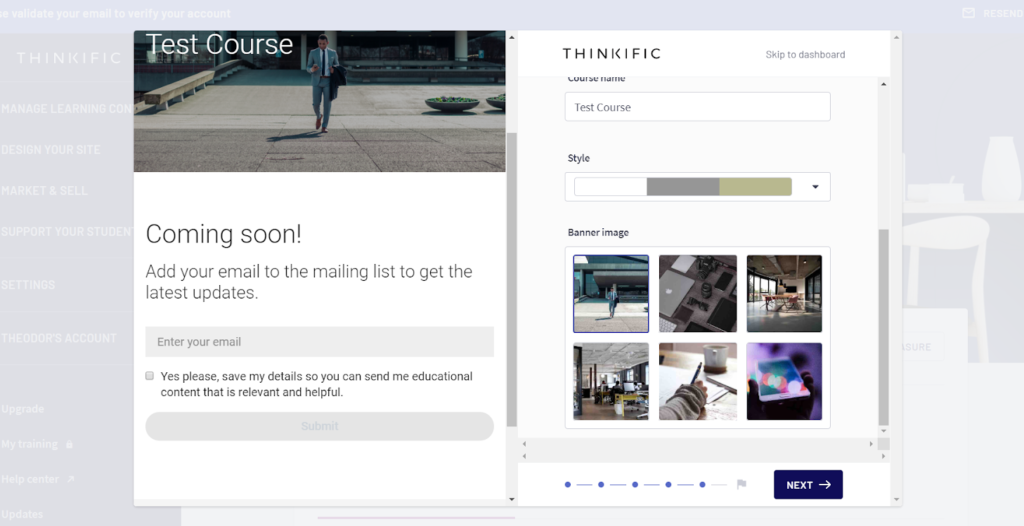Image resolution: width=1024 pixels, height=526 pixels.
Task: Click the Thinkific logo in wizard header
Action: [x=611, y=54]
